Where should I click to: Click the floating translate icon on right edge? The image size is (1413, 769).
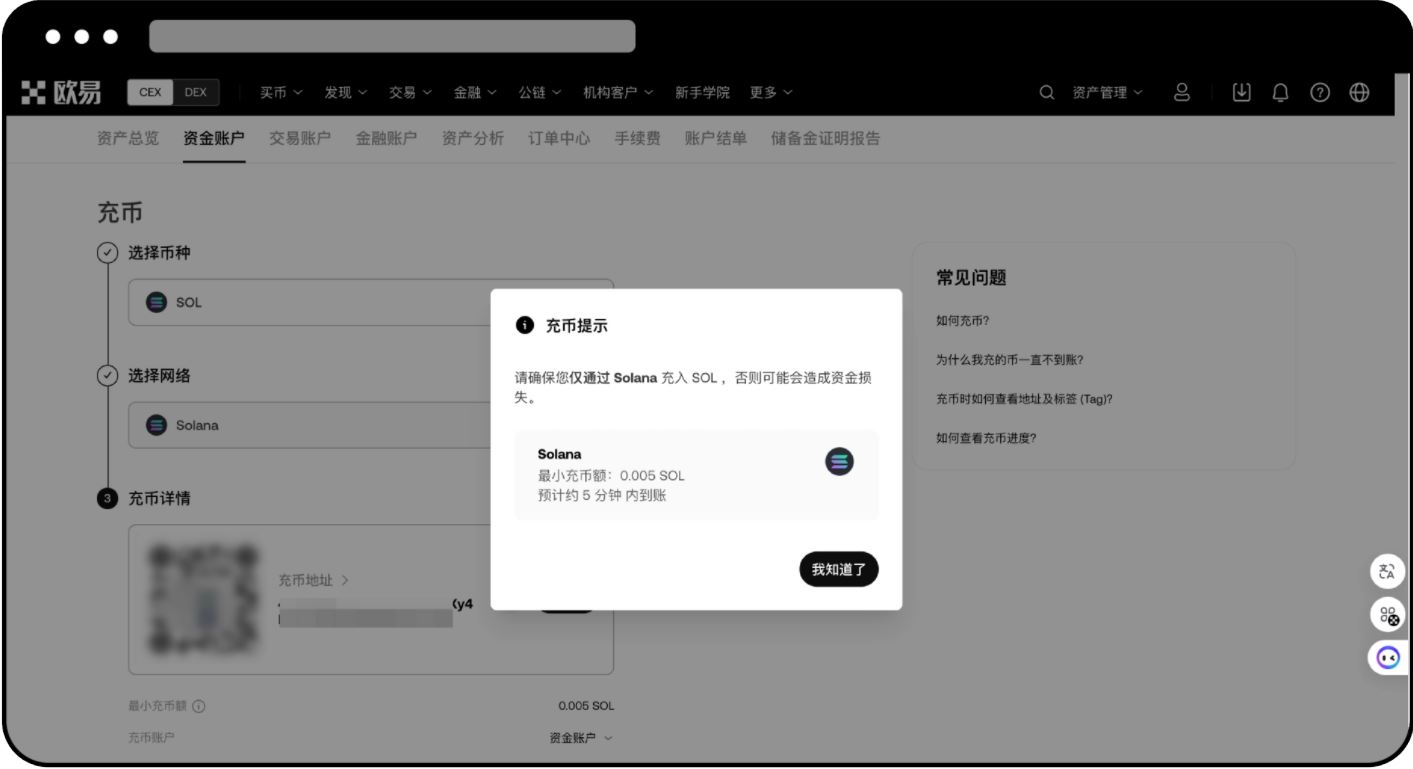[1386, 572]
